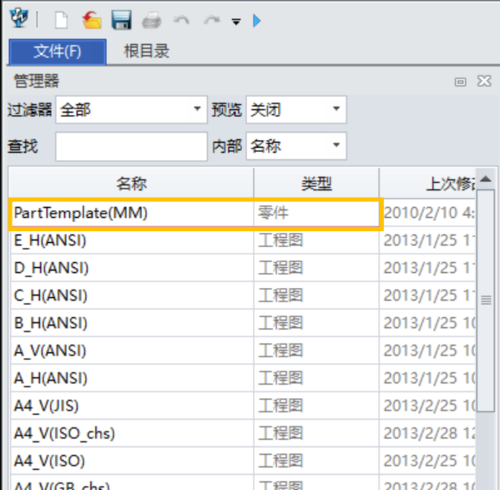Click the vertical scrollbar thumb
This screenshot has height=490, width=500.
(486, 301)
